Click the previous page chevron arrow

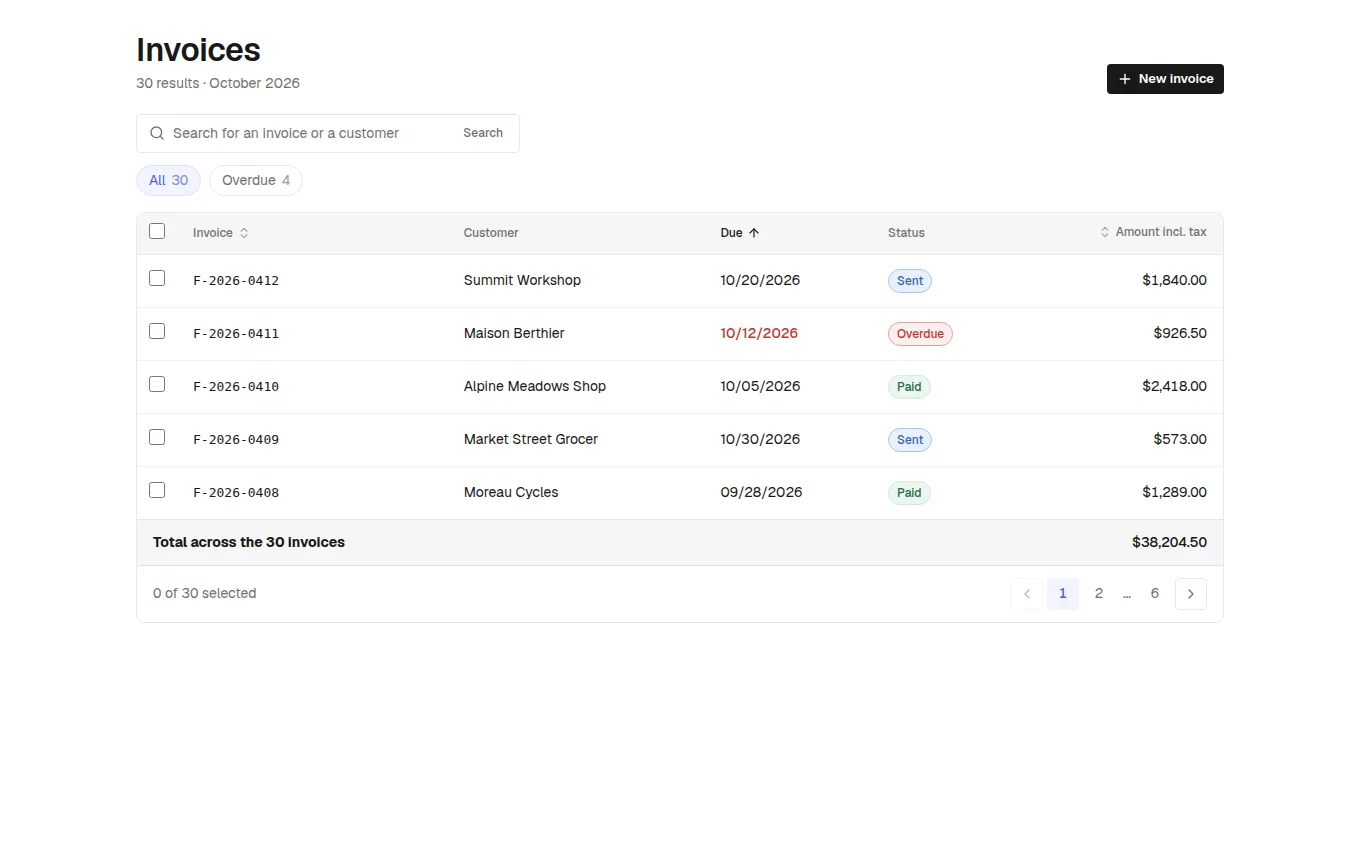click(1026, 594)
